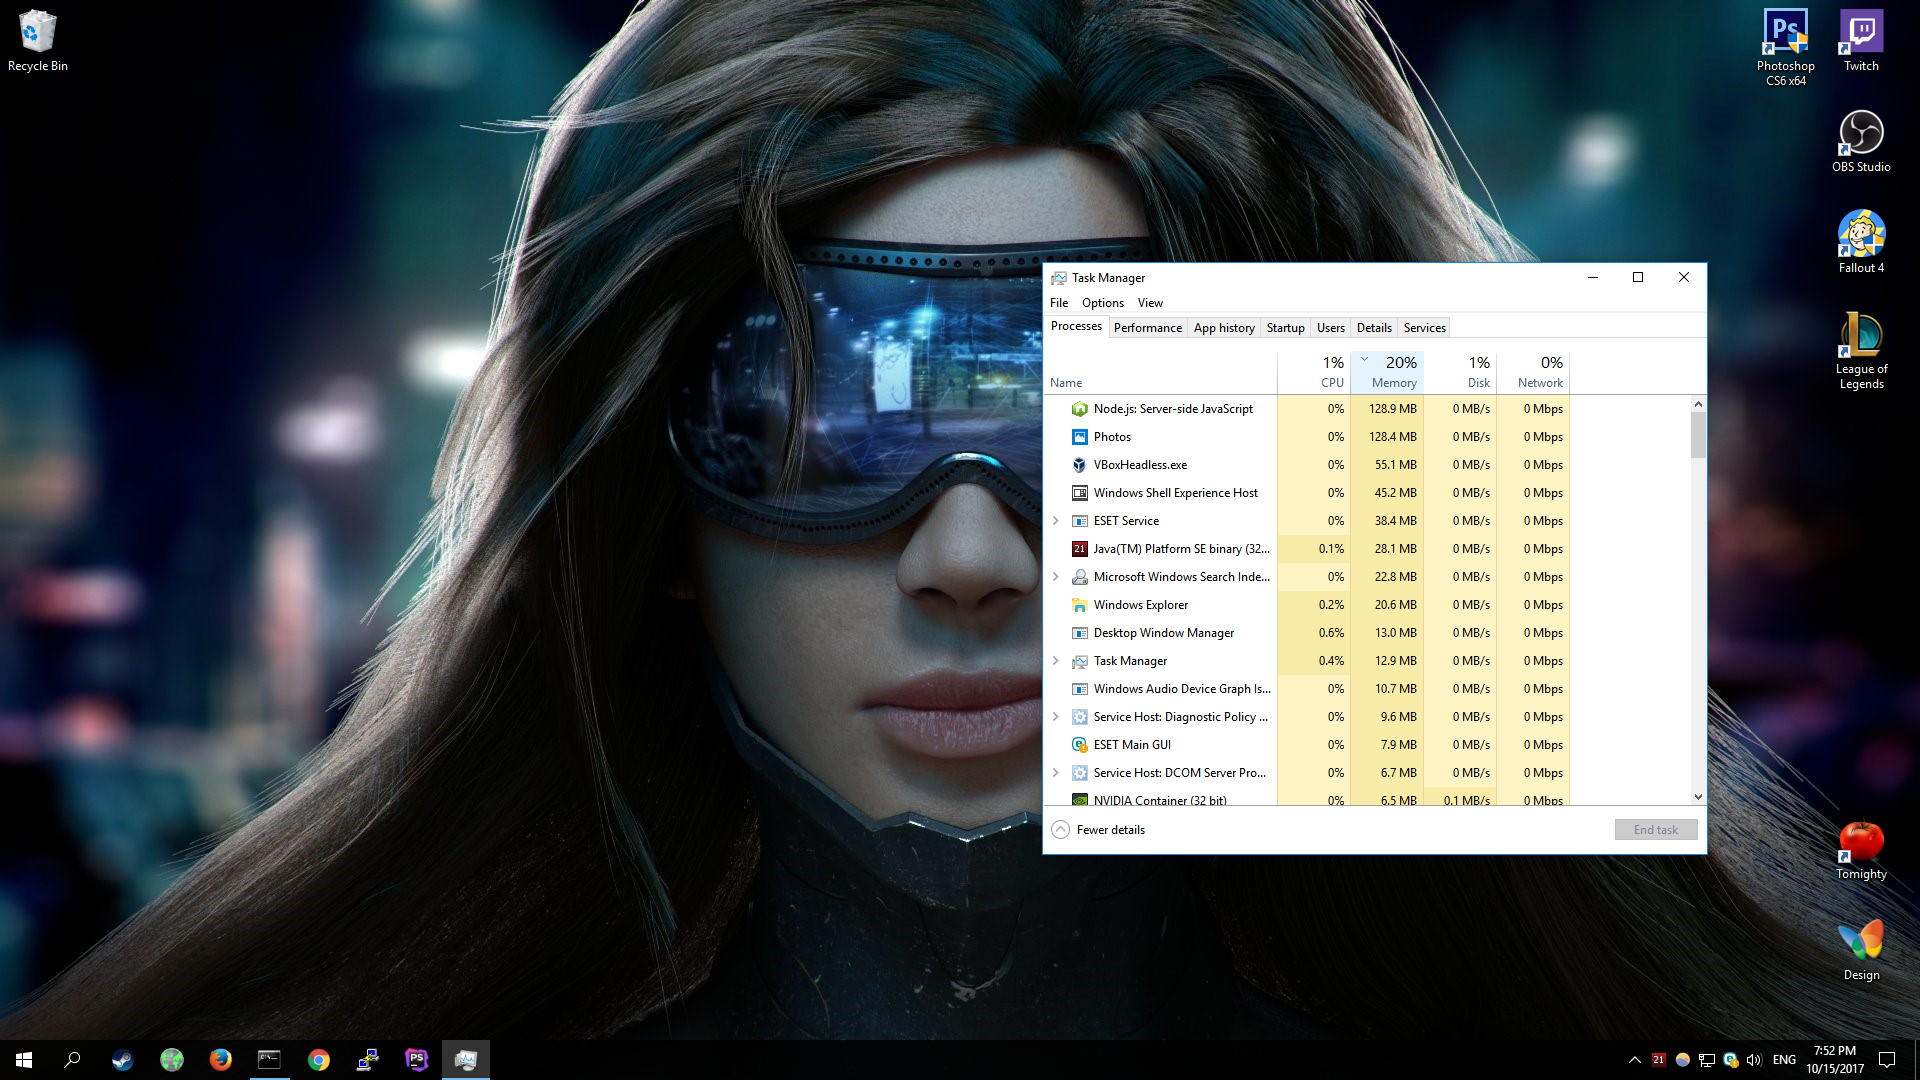Collapse view using Fewer details arrow
This screenshot has height=1080, width=1920.
pyautogui.click(x=1061, y=830)
